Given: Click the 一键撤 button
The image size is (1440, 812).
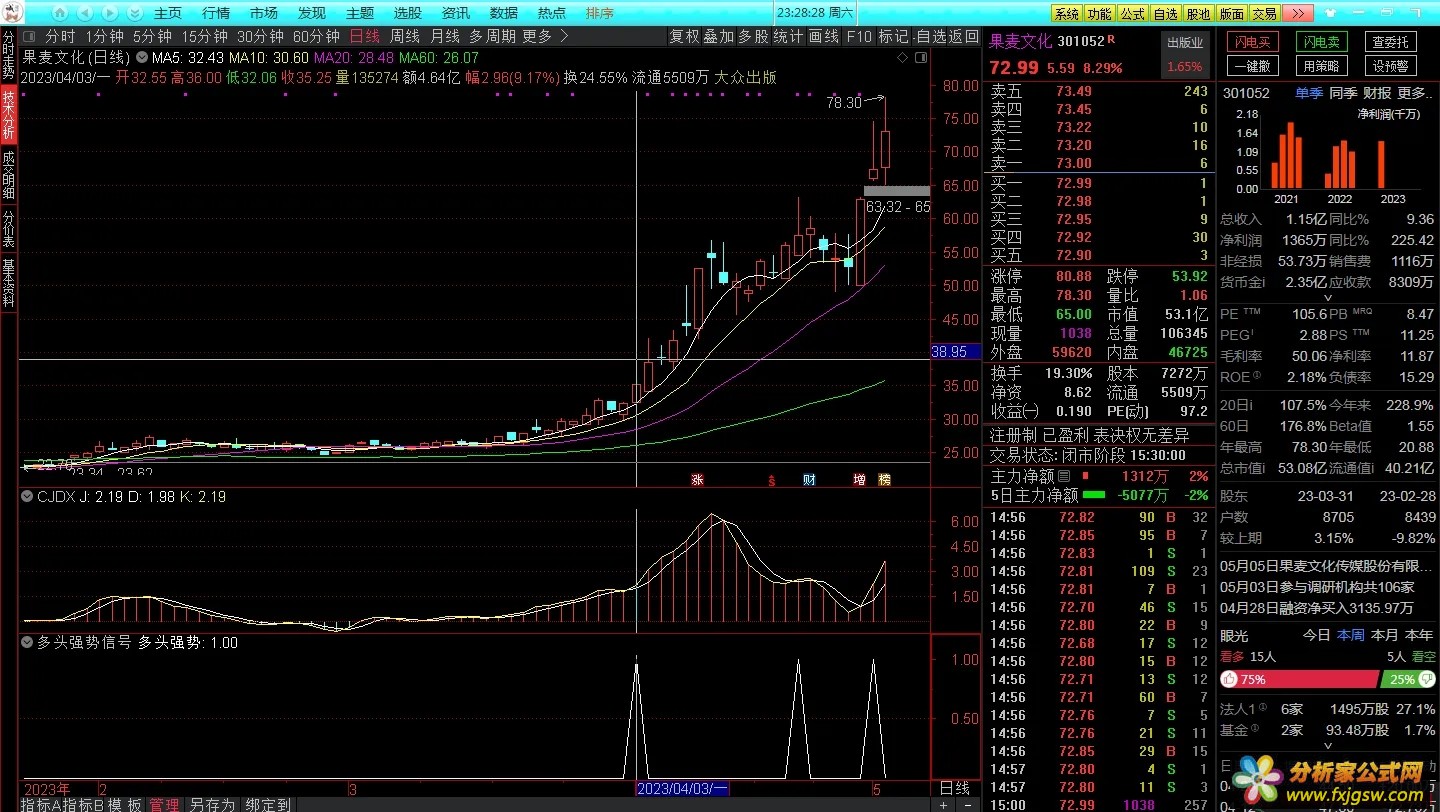Looking at the screenshot, I should (1252, 66).
